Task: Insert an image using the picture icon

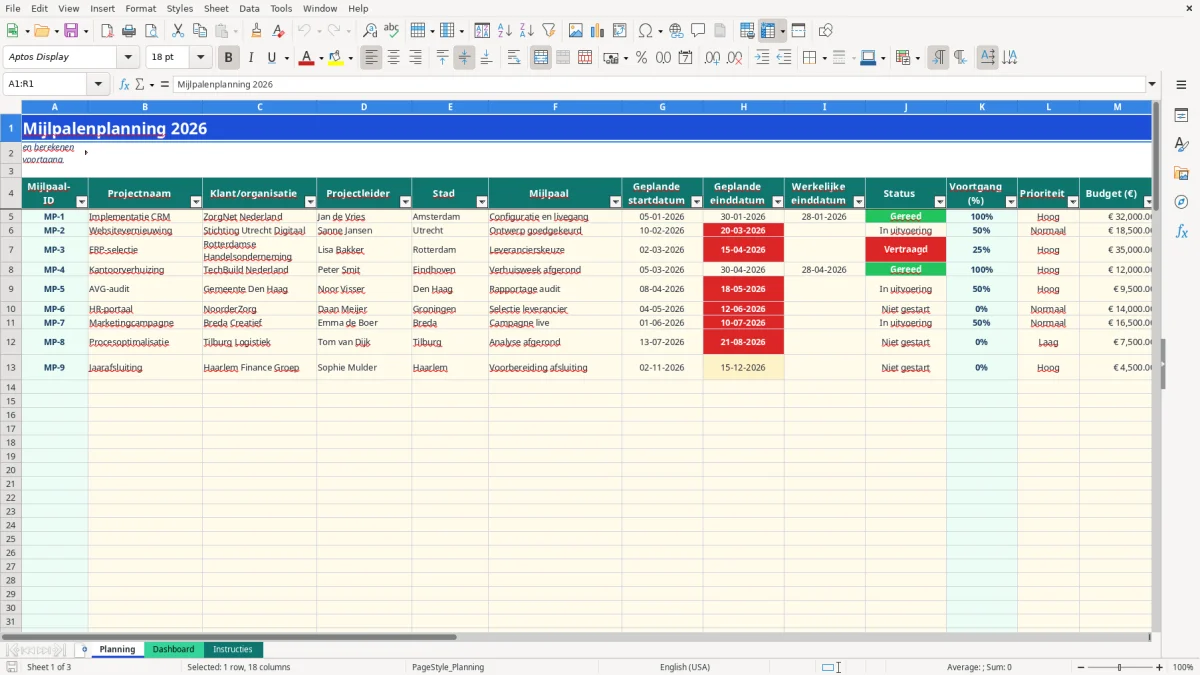Action: pos(576,31)
